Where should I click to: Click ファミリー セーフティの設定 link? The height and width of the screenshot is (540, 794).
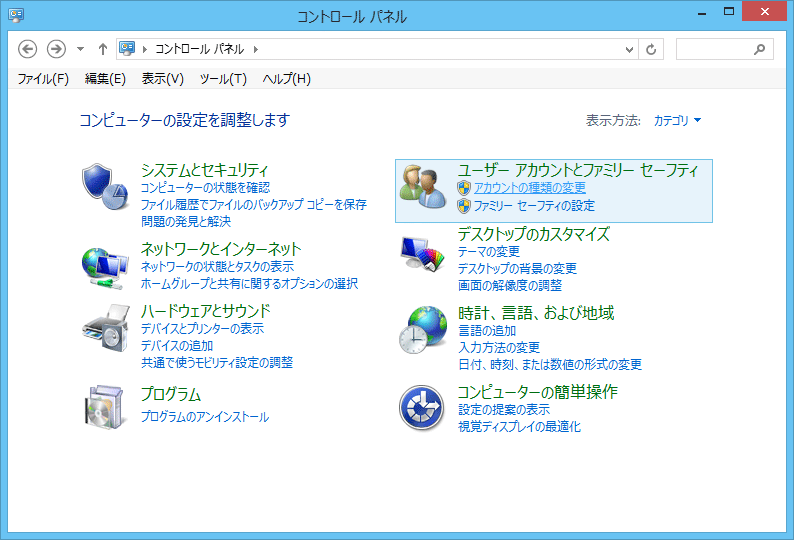pos(534,206)
